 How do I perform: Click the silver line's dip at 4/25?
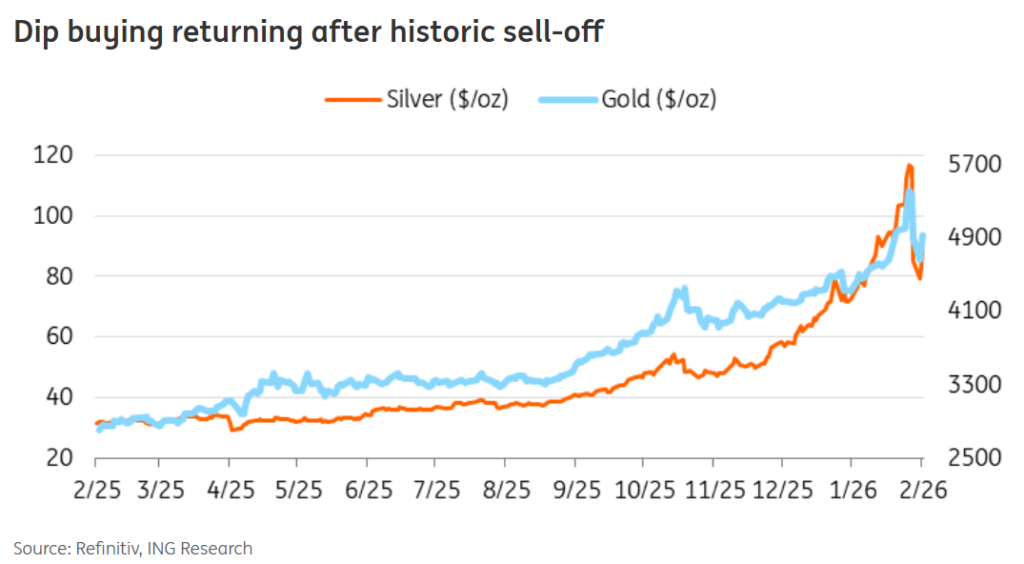(x=232, y=429)
